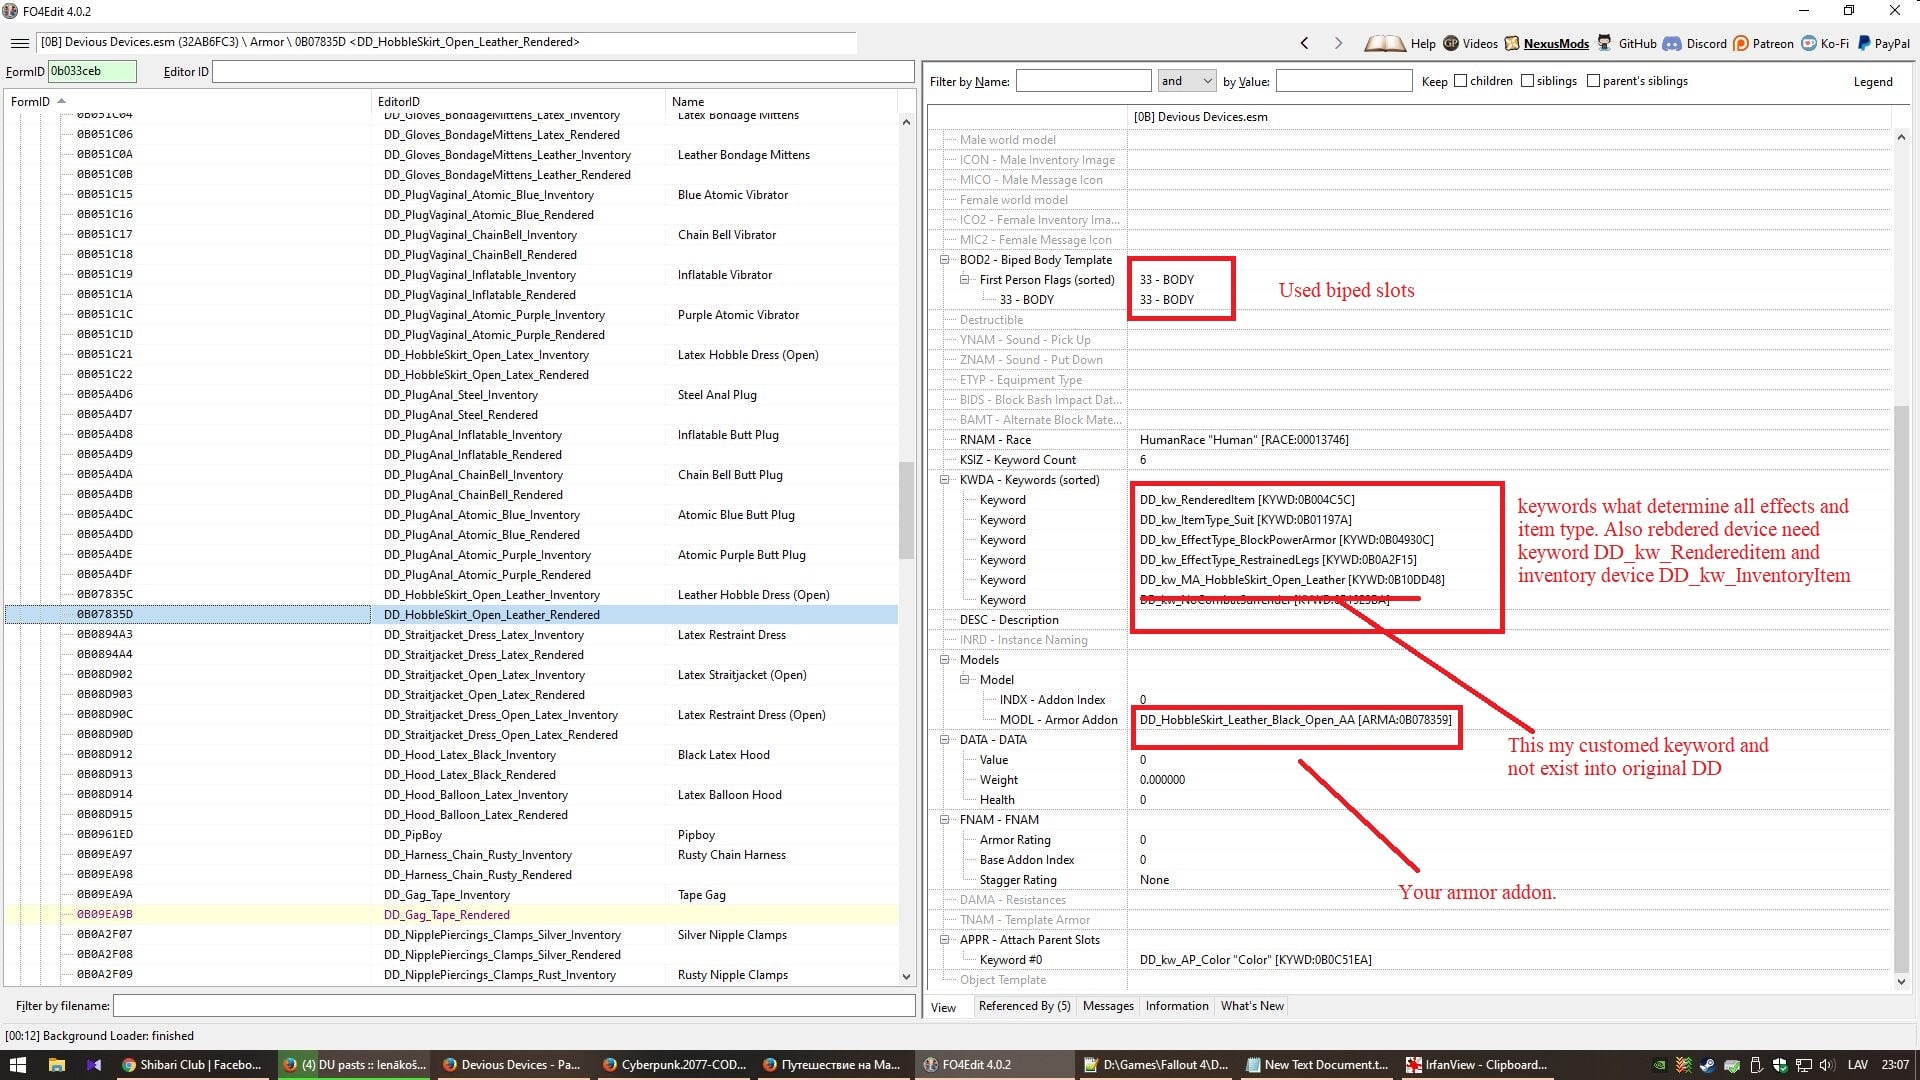Collapse KWDA - Keywords (sorted) node
This screenshot has height=1080, width=1920.
(x=945, y=480)
